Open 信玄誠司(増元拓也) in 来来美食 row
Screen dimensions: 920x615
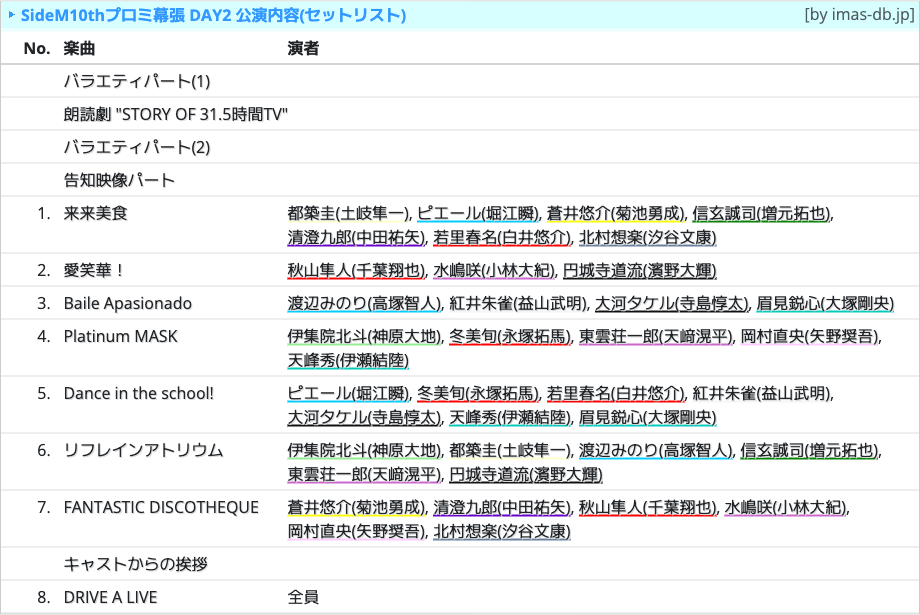pyautogui.click(x=762, y=214)
